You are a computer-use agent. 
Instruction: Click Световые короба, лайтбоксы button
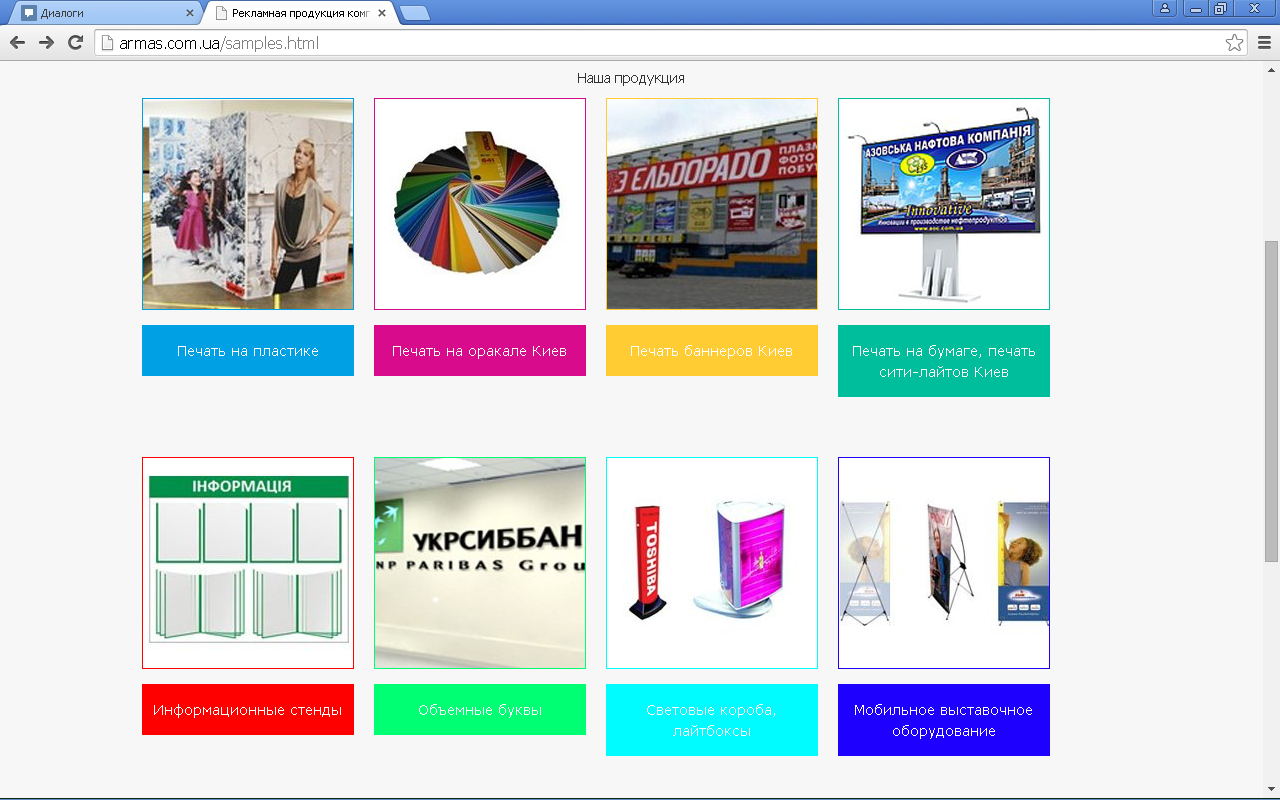point(712,720)
